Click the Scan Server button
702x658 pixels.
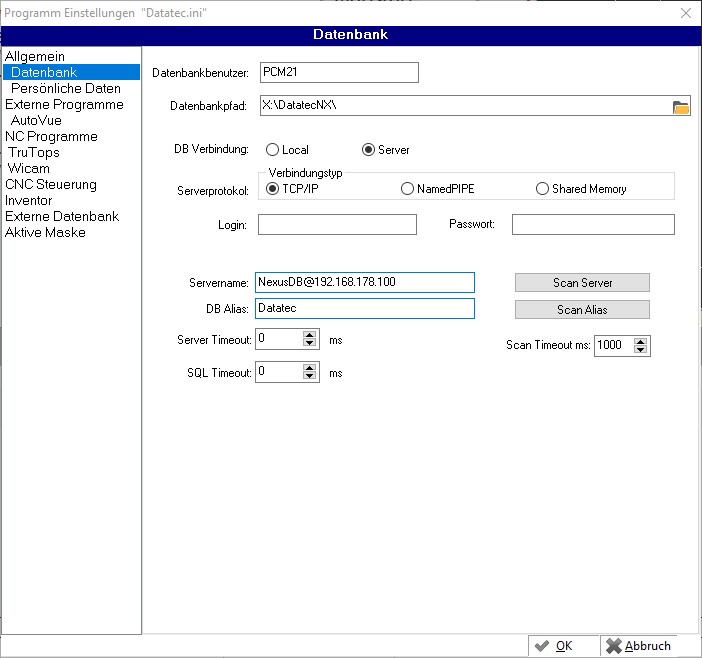click(582, 283)
